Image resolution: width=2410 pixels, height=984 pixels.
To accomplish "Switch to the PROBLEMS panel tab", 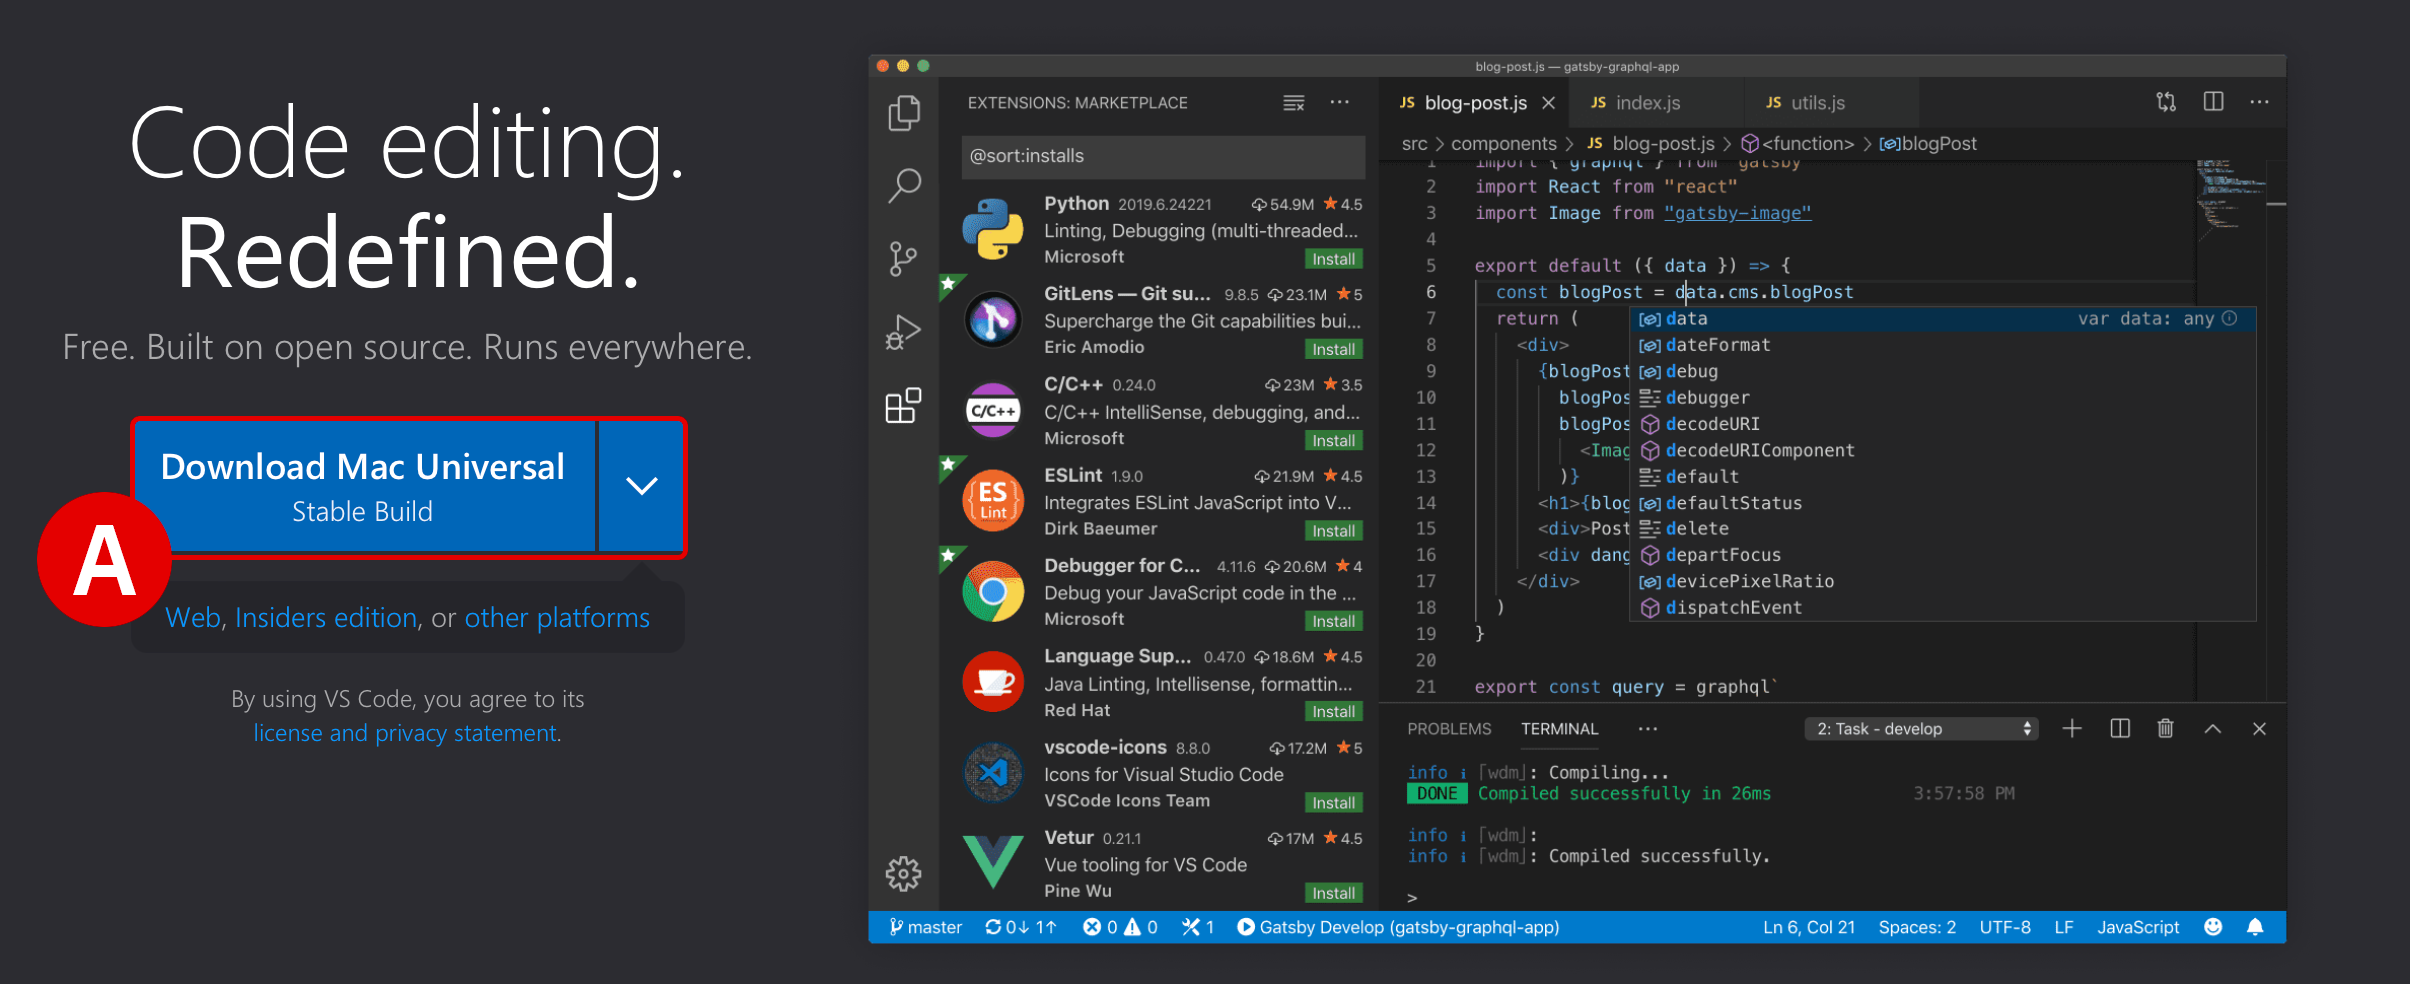I will [x=1448, y=729].
